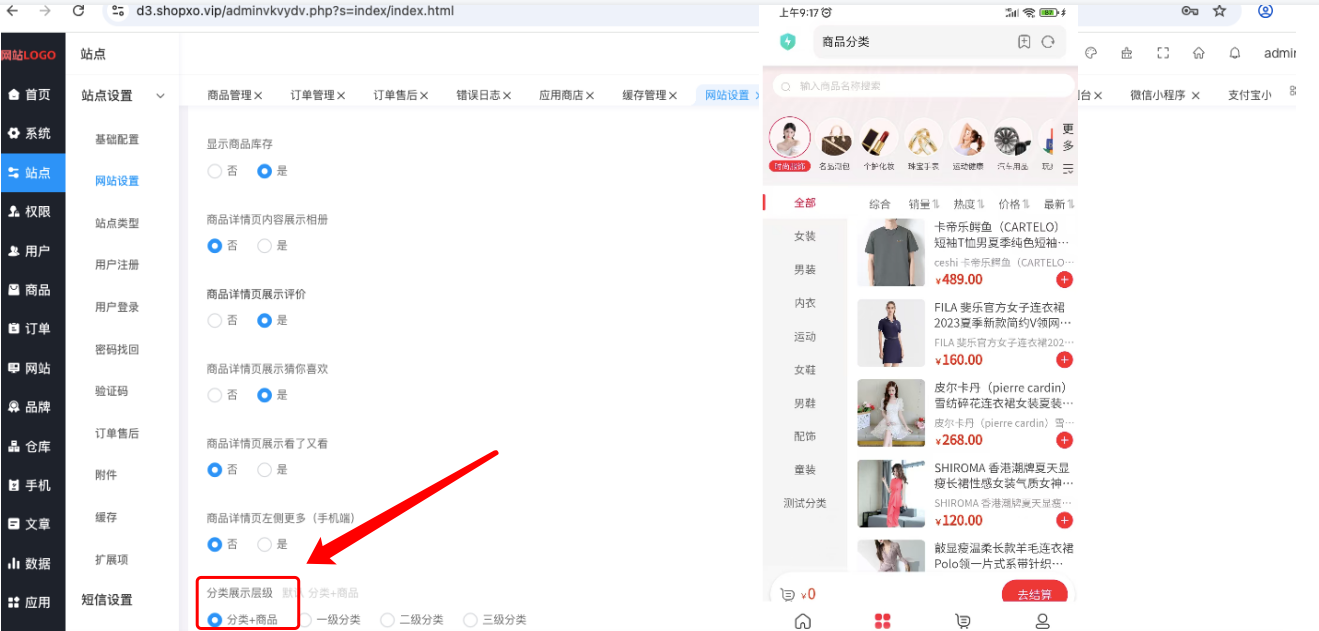The width and height of the screenshot is (1319, 631).
Task: Click the home icon in the admin header
Action: (1198, 54)
